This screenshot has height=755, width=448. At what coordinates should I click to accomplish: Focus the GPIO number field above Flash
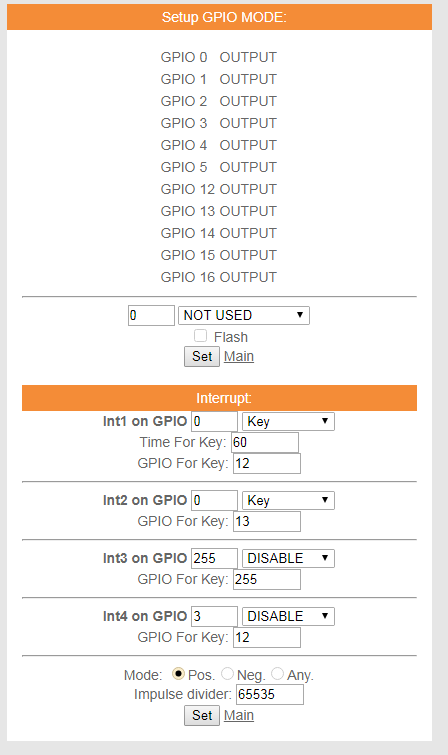click(x=151, y=315)
